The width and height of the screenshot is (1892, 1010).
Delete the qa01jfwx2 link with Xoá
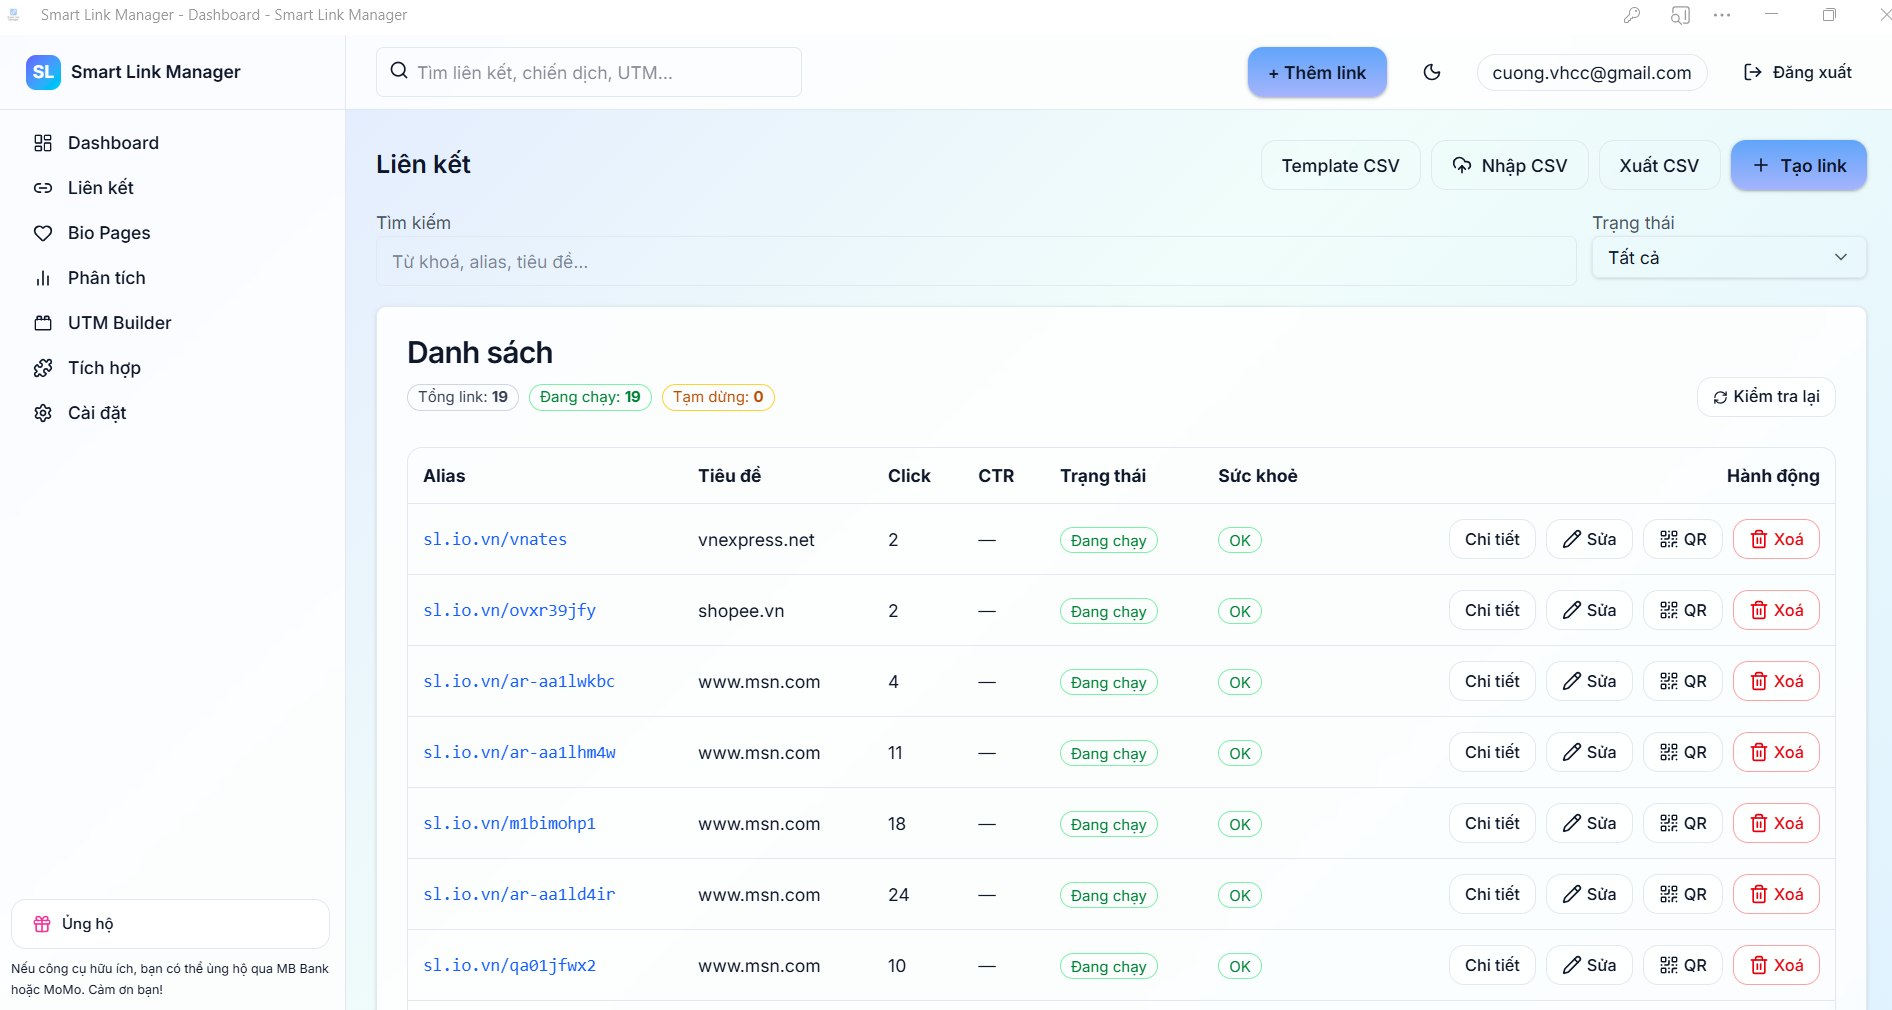[1776, 965]
